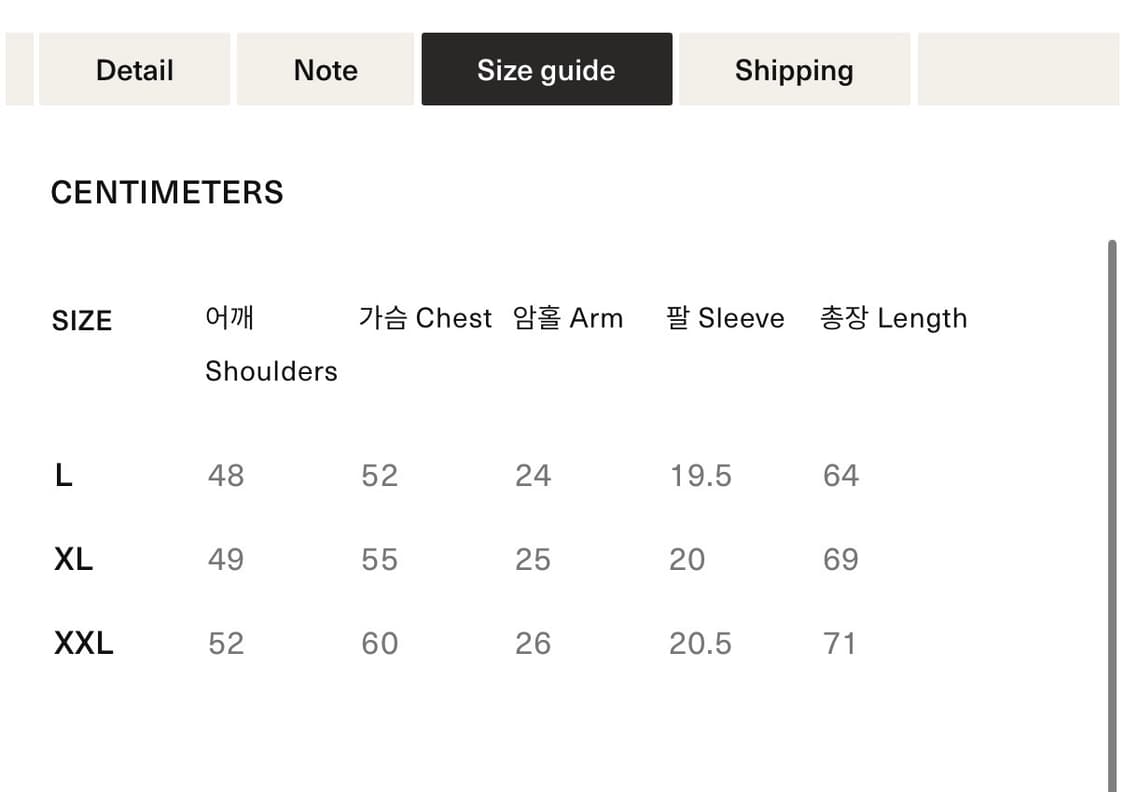This screenshot has height=792, width=1125.
Task: Click the Arm column header
Action: tap(568, 318)
